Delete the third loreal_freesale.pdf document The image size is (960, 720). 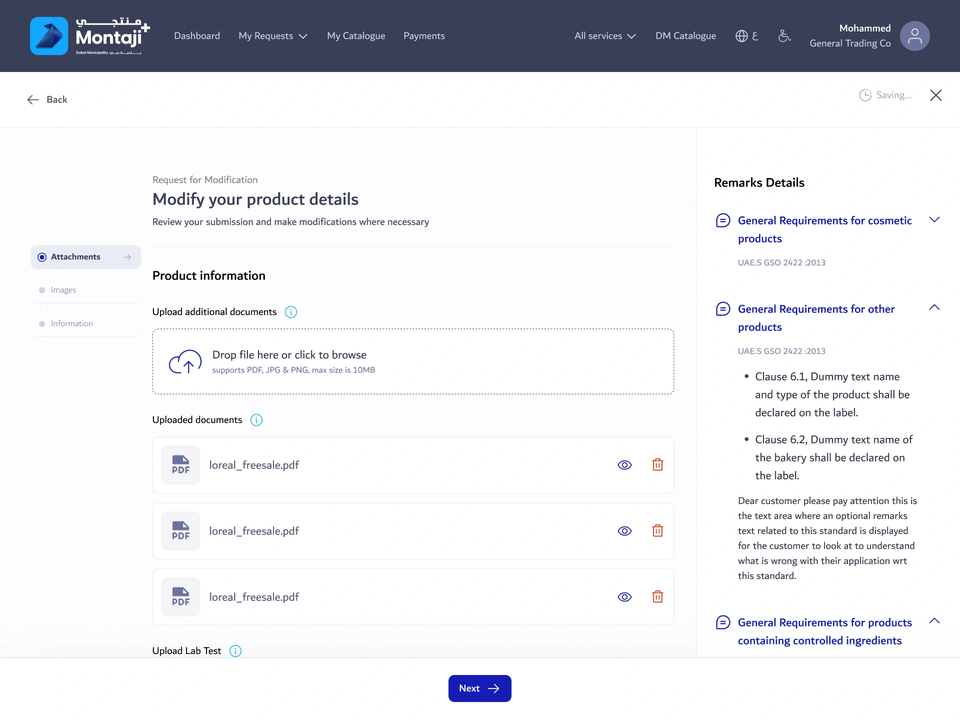pyautogui.click(x=658, y=597)
